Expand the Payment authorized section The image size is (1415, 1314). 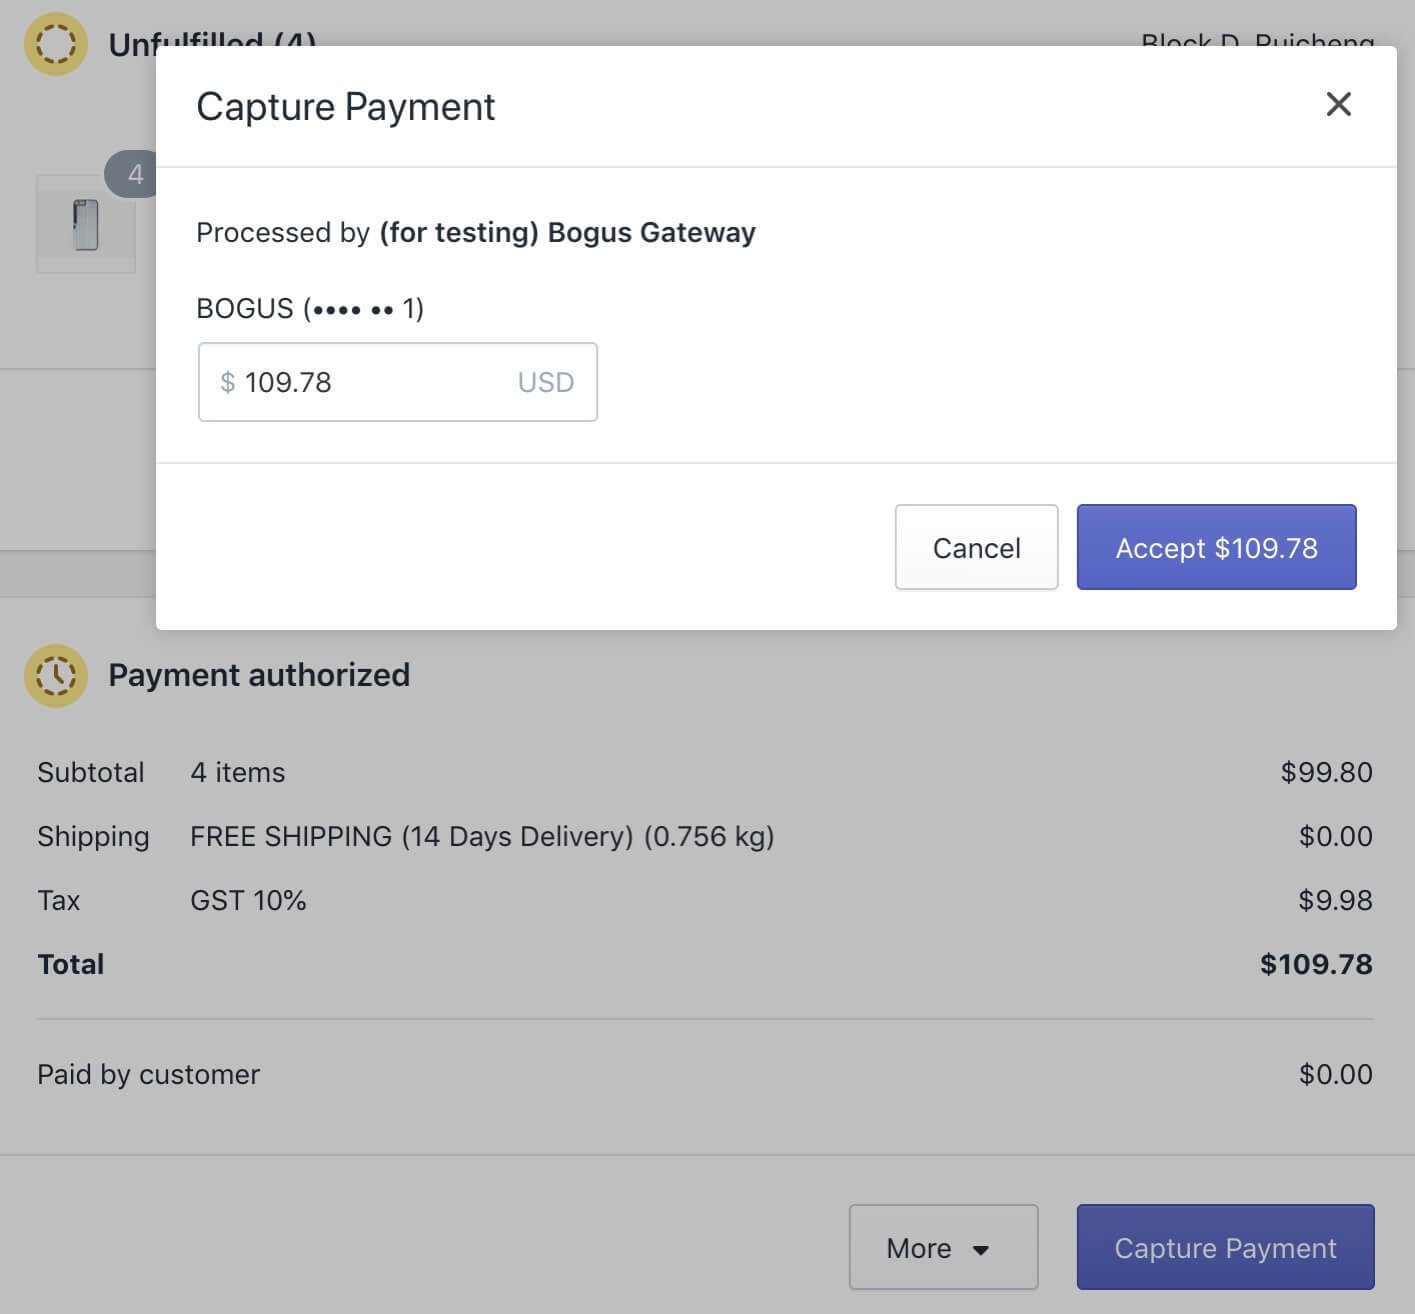(258, 675)
